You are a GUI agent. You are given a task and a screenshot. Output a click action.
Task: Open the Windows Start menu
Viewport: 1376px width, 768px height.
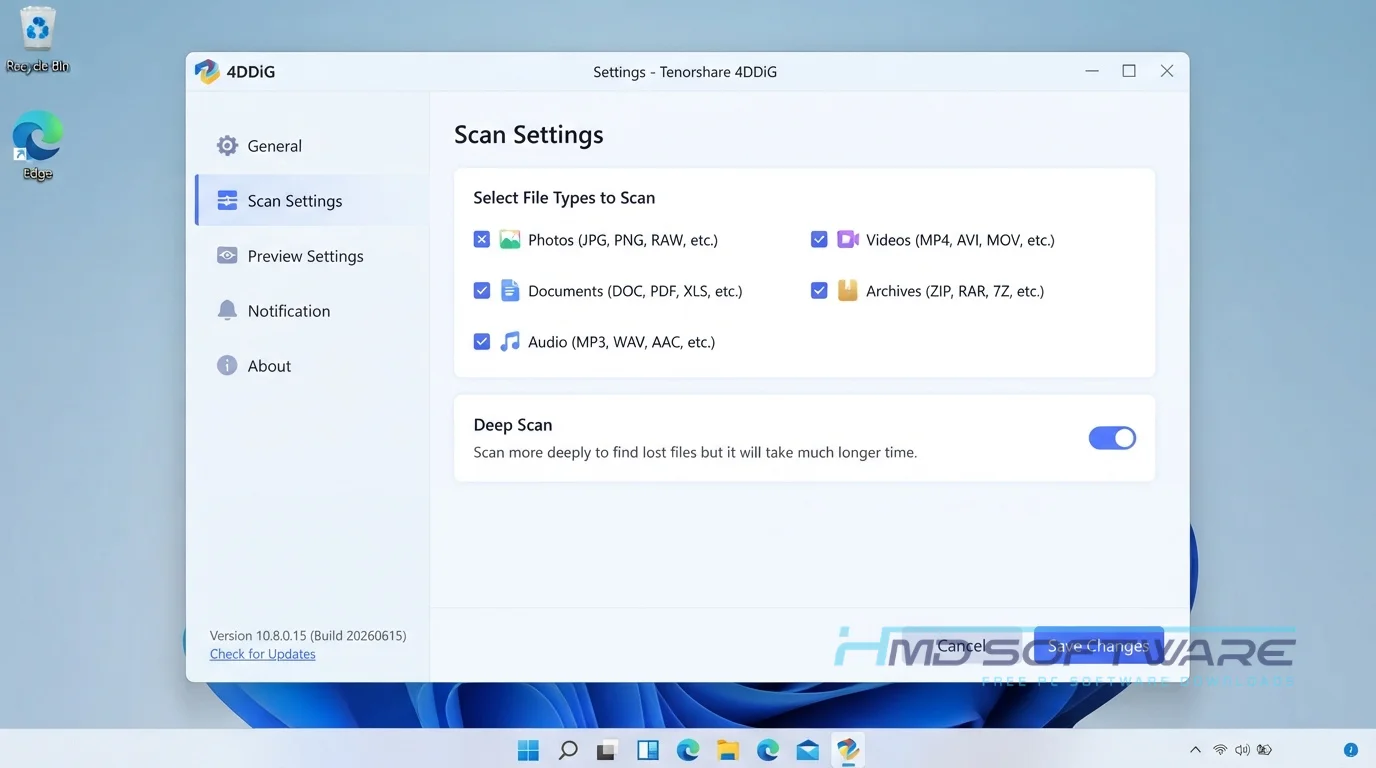coord(528,750)
